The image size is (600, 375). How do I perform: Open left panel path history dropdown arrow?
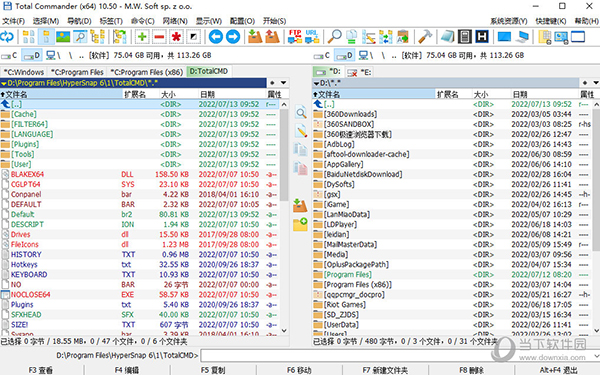283,83
